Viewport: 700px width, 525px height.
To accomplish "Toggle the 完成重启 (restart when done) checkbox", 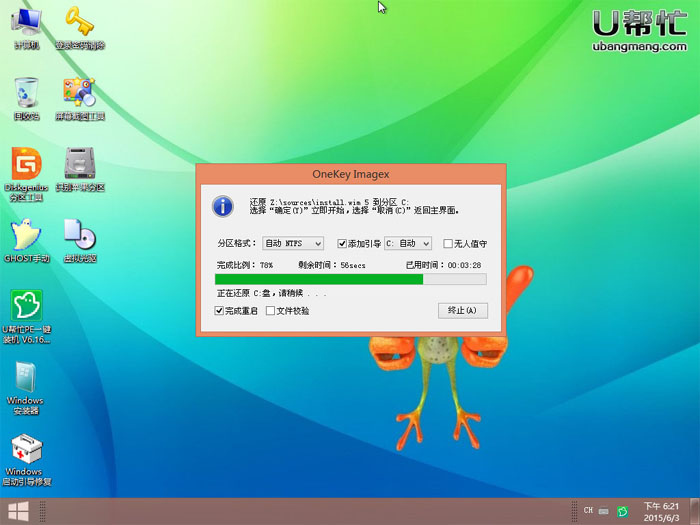I will point(220,311).
